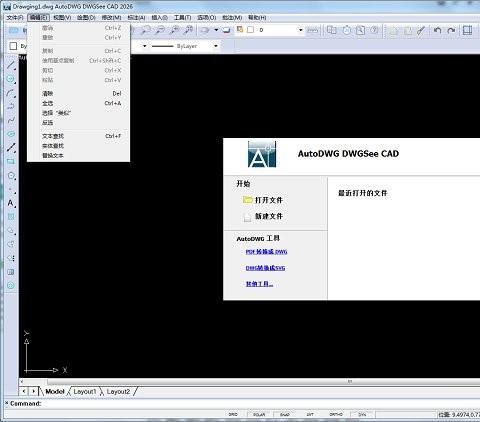Open the layer manager icon beside layer box
This screenshot has height=422, width=480.
[240, 29]
